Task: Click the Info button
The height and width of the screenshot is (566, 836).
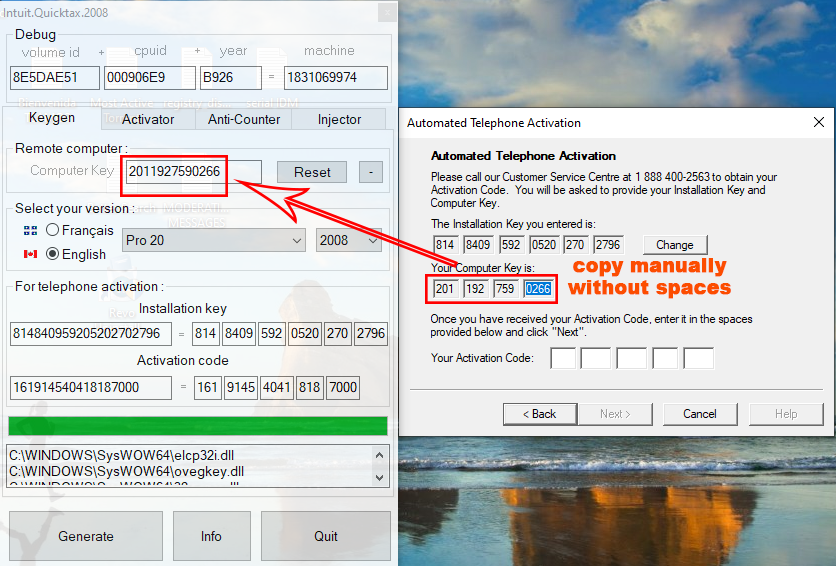Action: pyautogui.click(x=211, y=536)
